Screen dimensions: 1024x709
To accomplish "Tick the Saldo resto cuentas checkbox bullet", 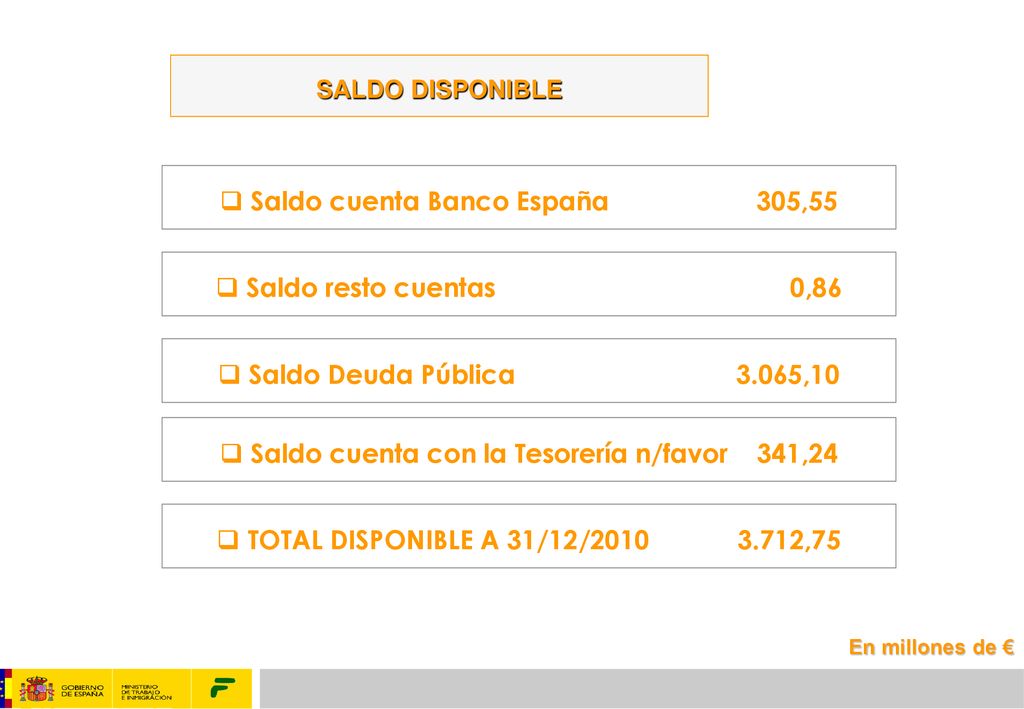I will tap(227, 287).
